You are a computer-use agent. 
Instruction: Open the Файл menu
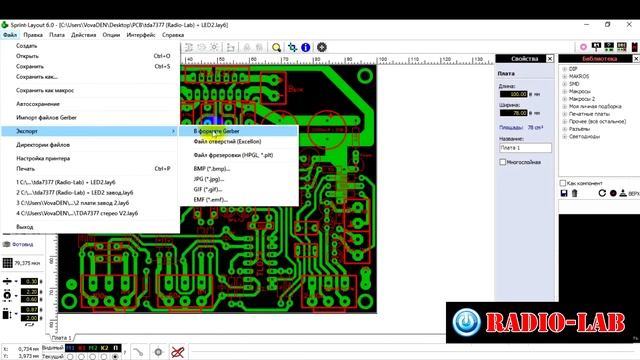coord(10,35)
